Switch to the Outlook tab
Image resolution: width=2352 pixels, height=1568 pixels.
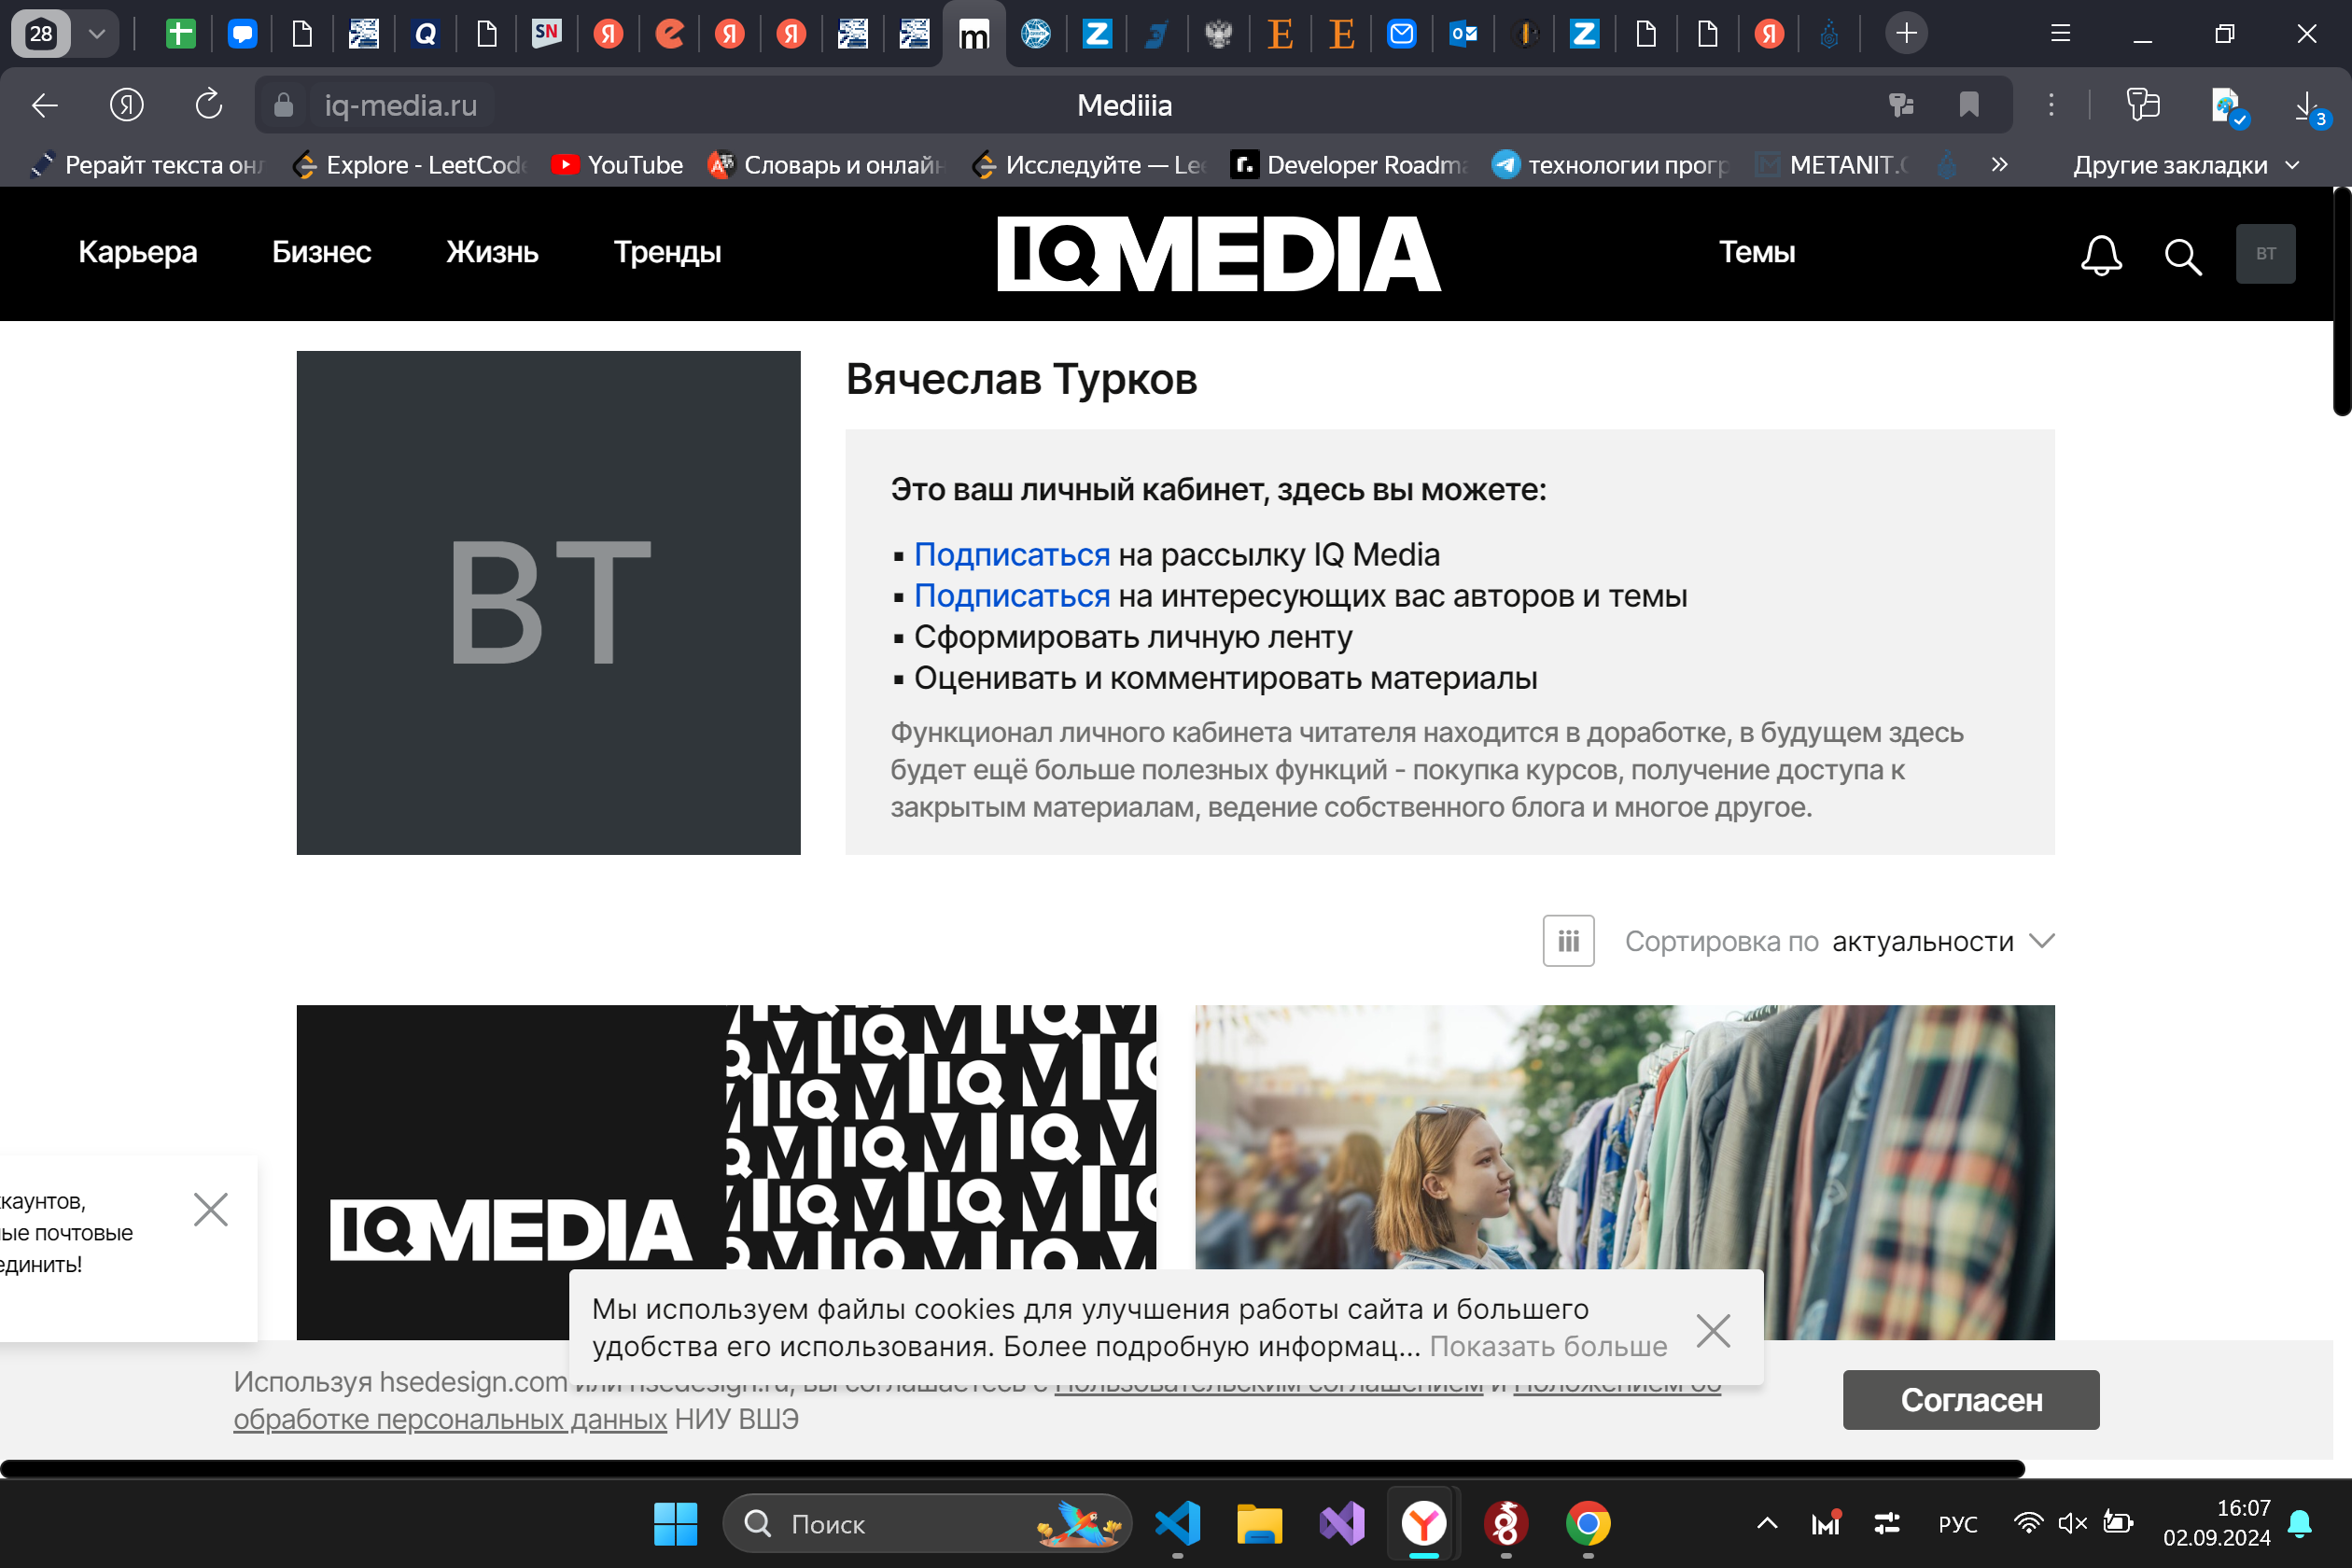click(1463, 34)
